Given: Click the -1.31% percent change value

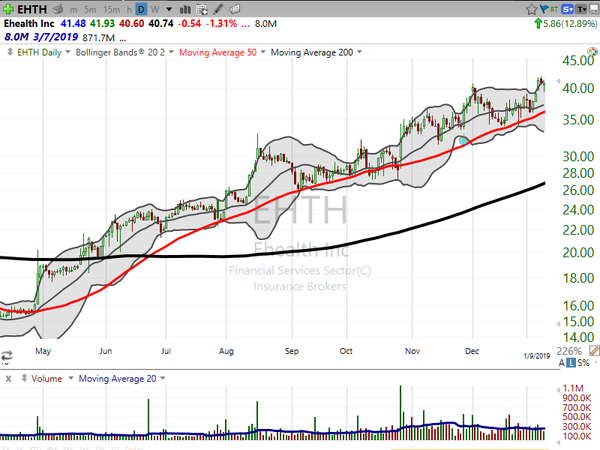Looking at the screenshot, I should click(222, 24).
